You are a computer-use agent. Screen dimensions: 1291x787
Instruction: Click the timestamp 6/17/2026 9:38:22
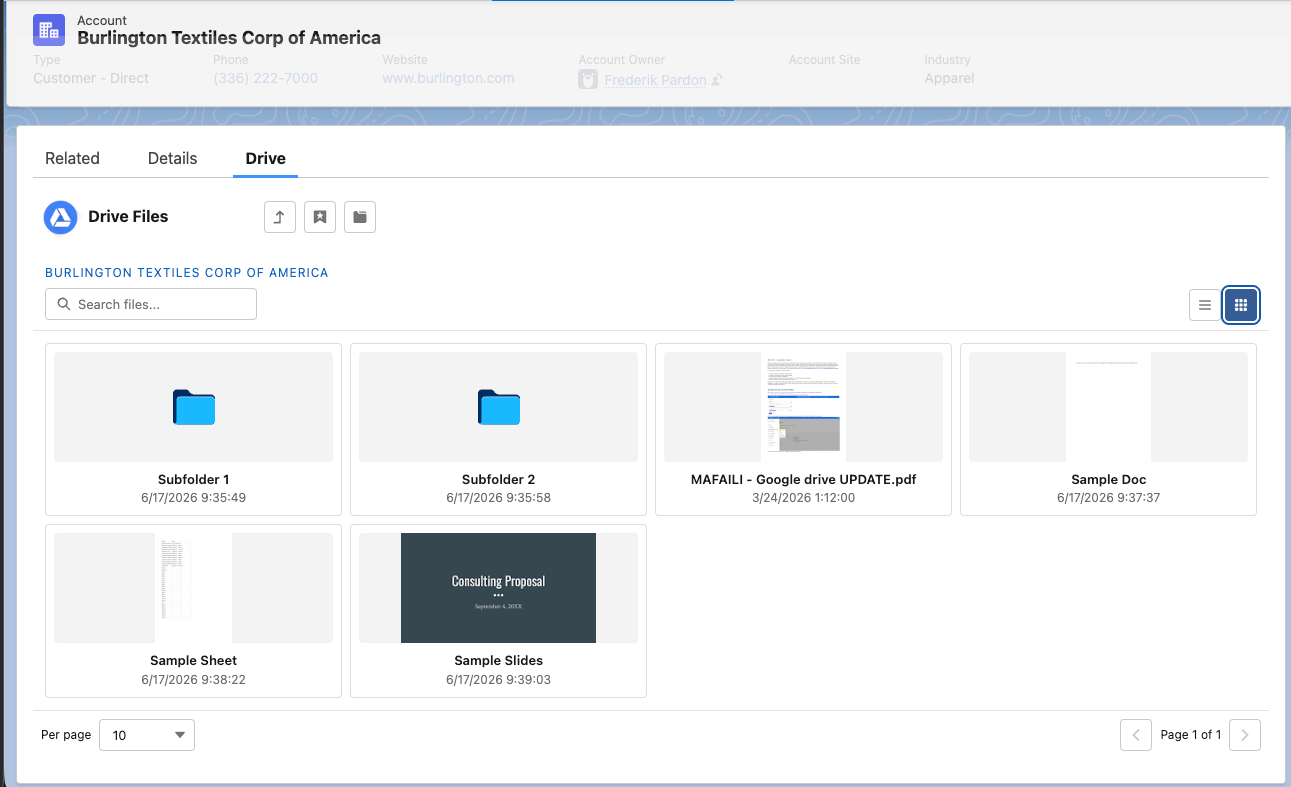194,679
